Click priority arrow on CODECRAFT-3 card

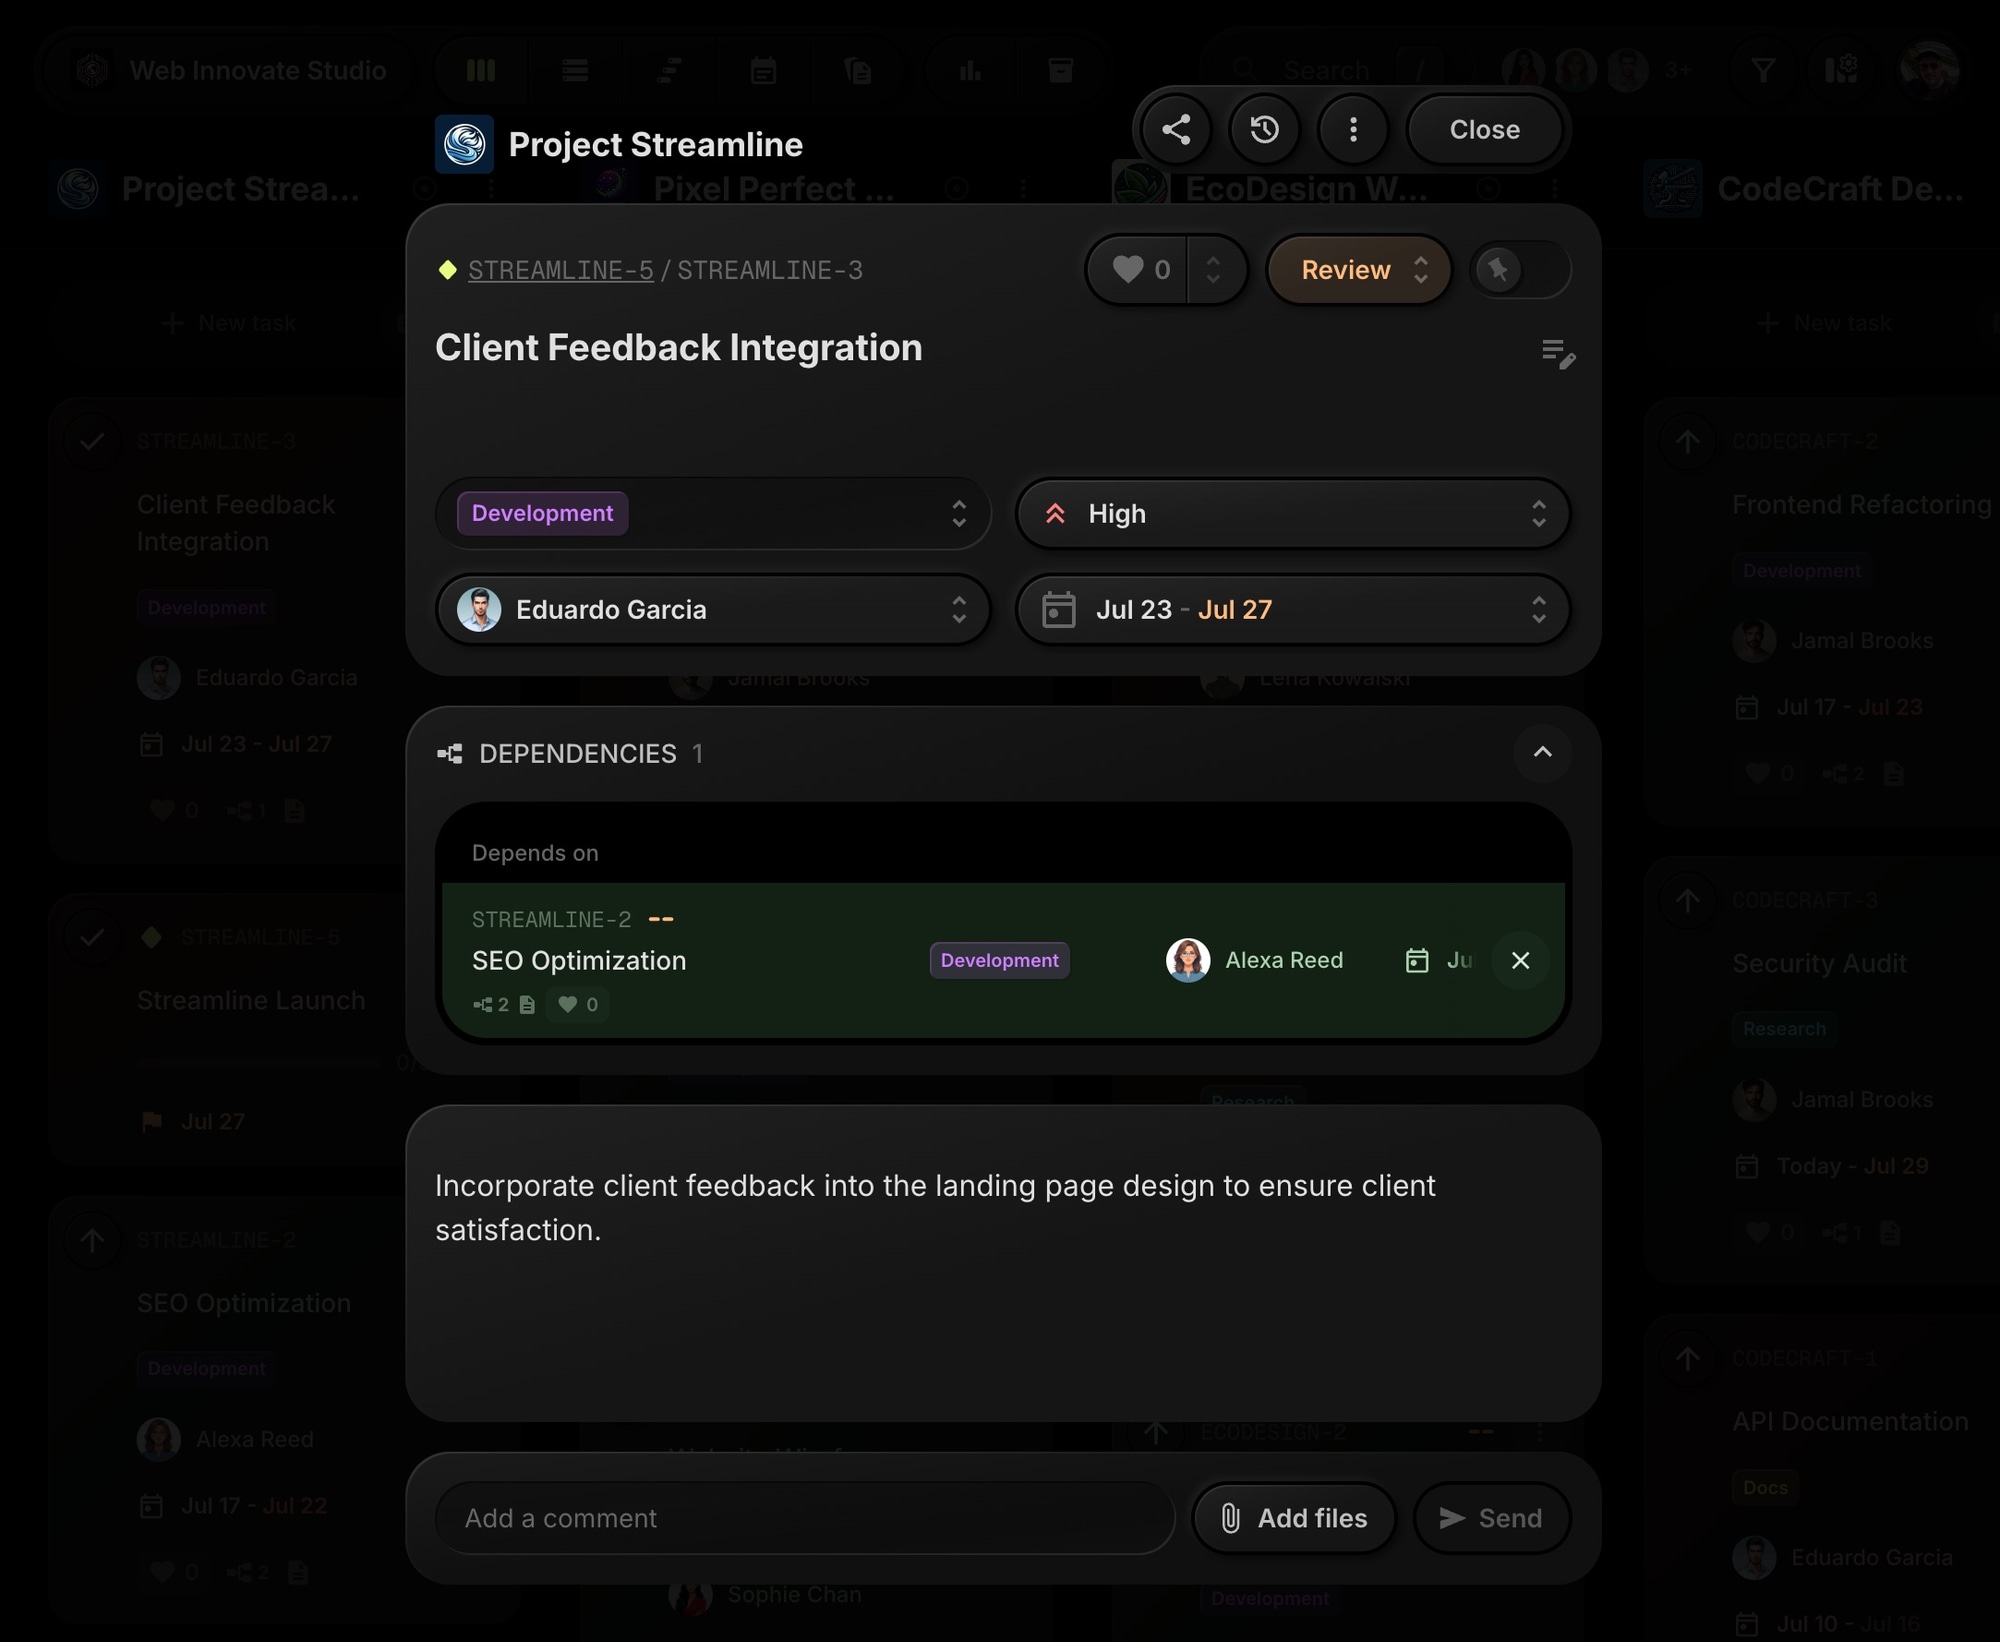[x=1688, y=900]
